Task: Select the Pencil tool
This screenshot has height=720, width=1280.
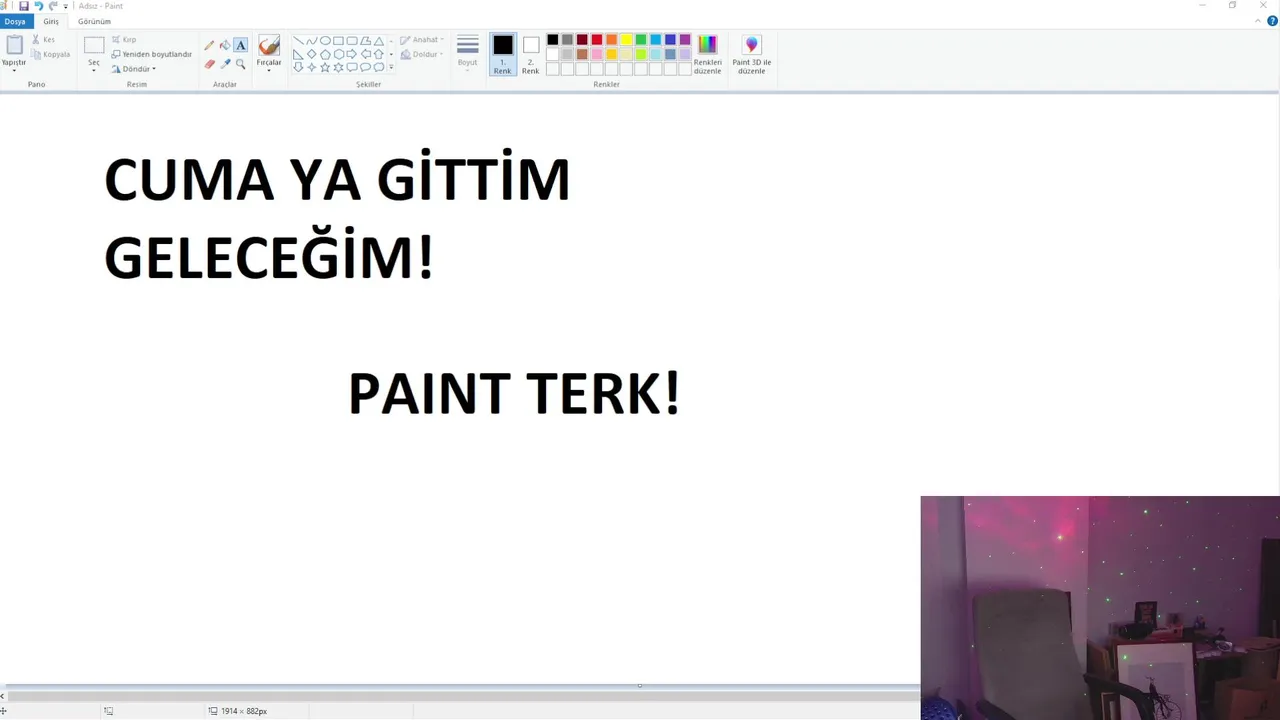Action: 209,45
